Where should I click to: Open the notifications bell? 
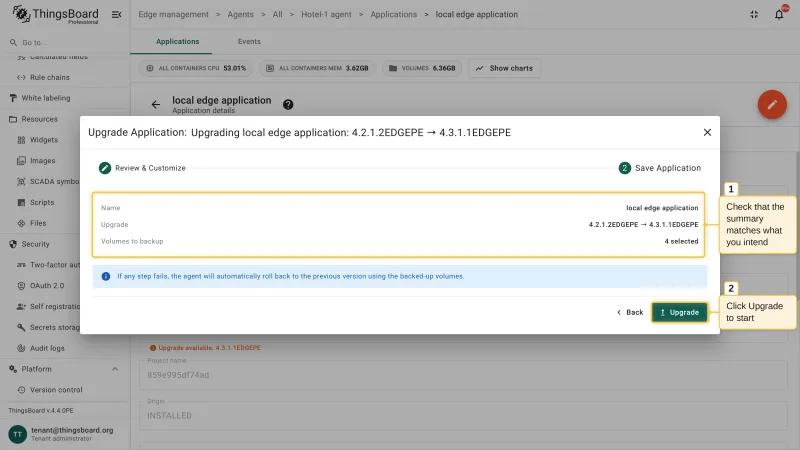click(x=779, y=14)
